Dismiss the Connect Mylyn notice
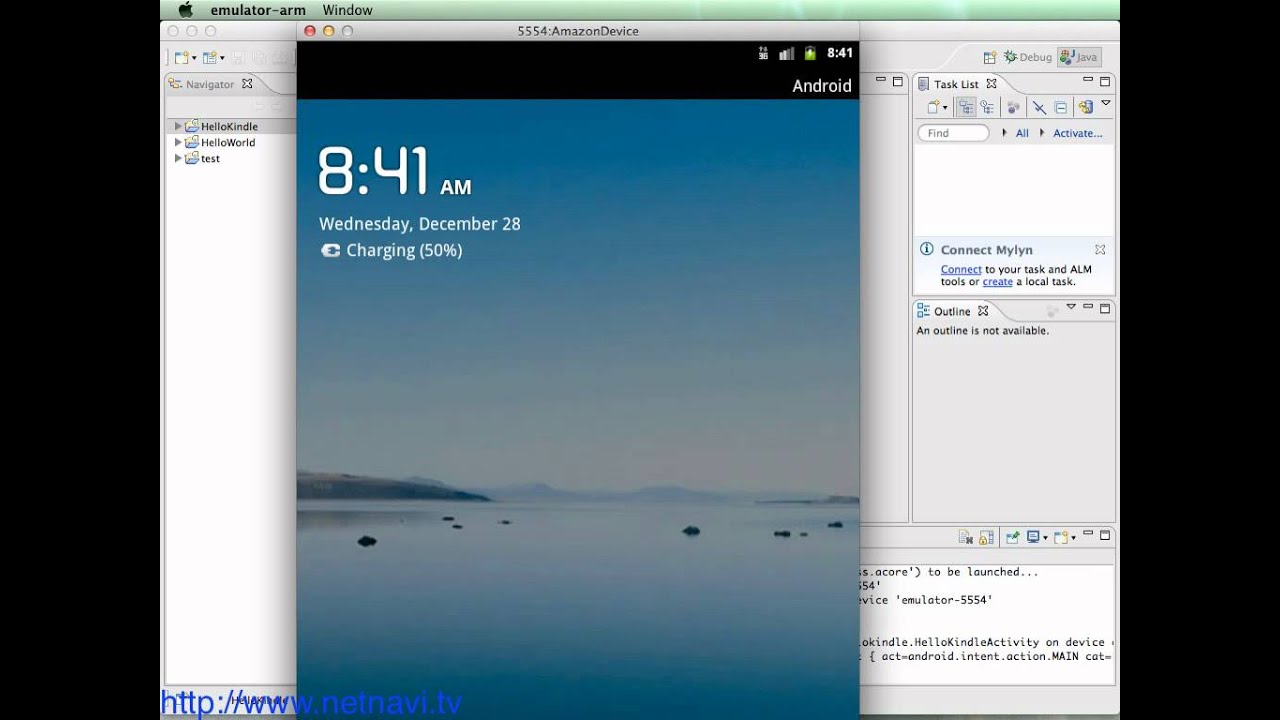Screen dimensions: 1280x720 point(1100,250)
